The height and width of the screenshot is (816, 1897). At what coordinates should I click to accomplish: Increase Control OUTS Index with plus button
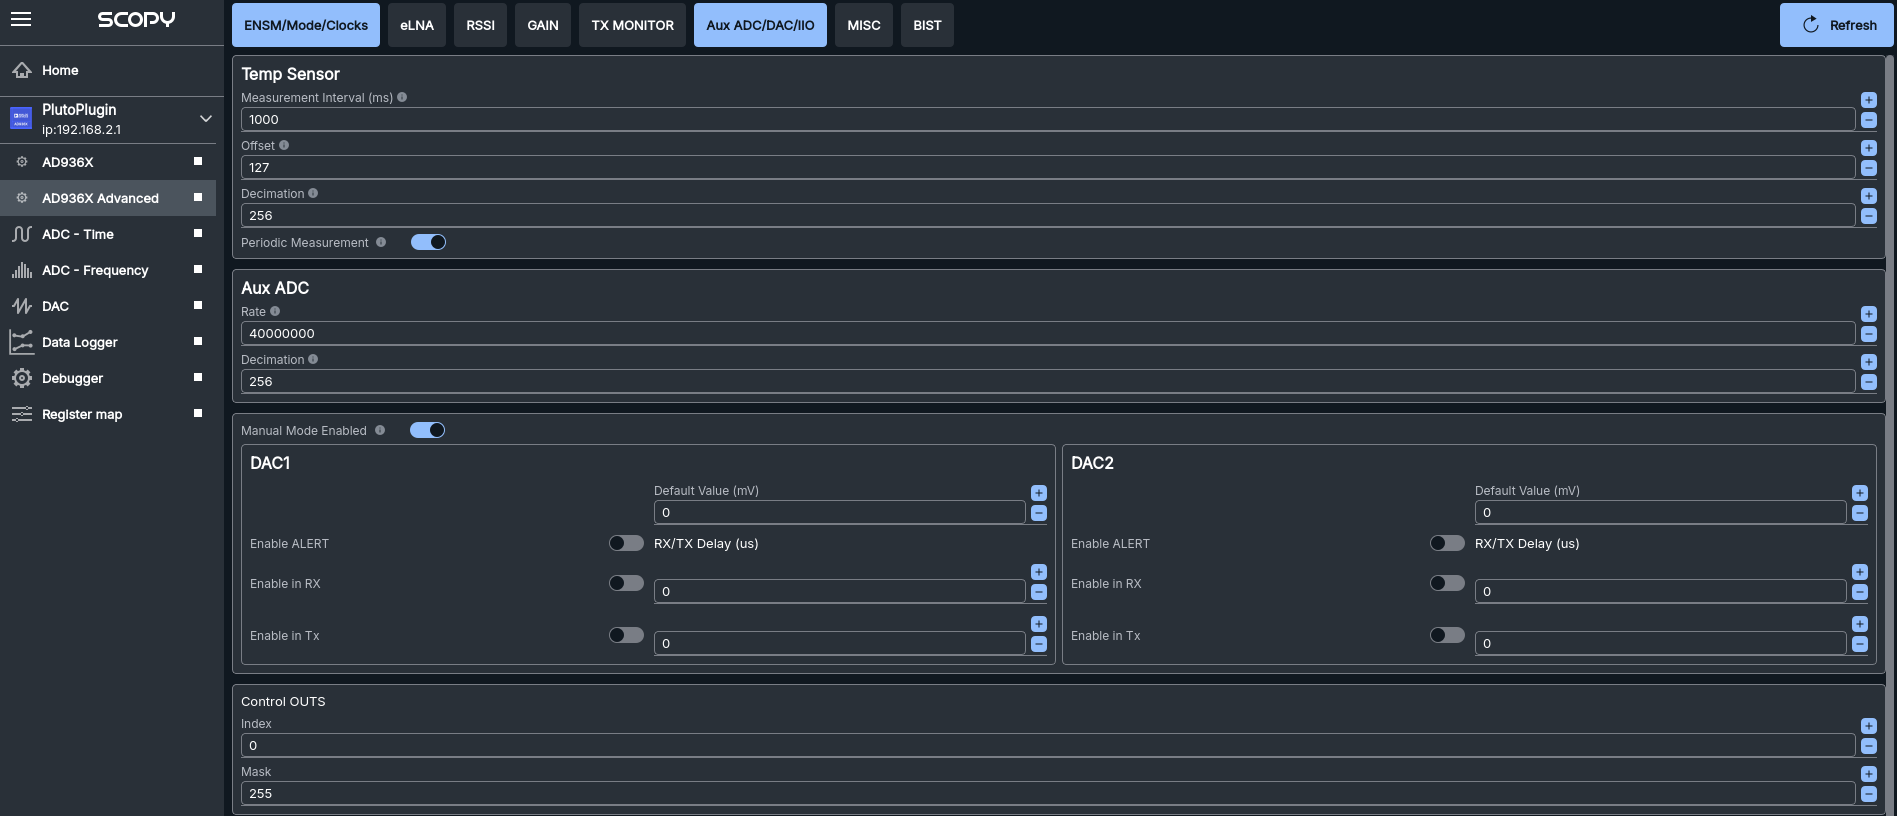[1868, 726]
